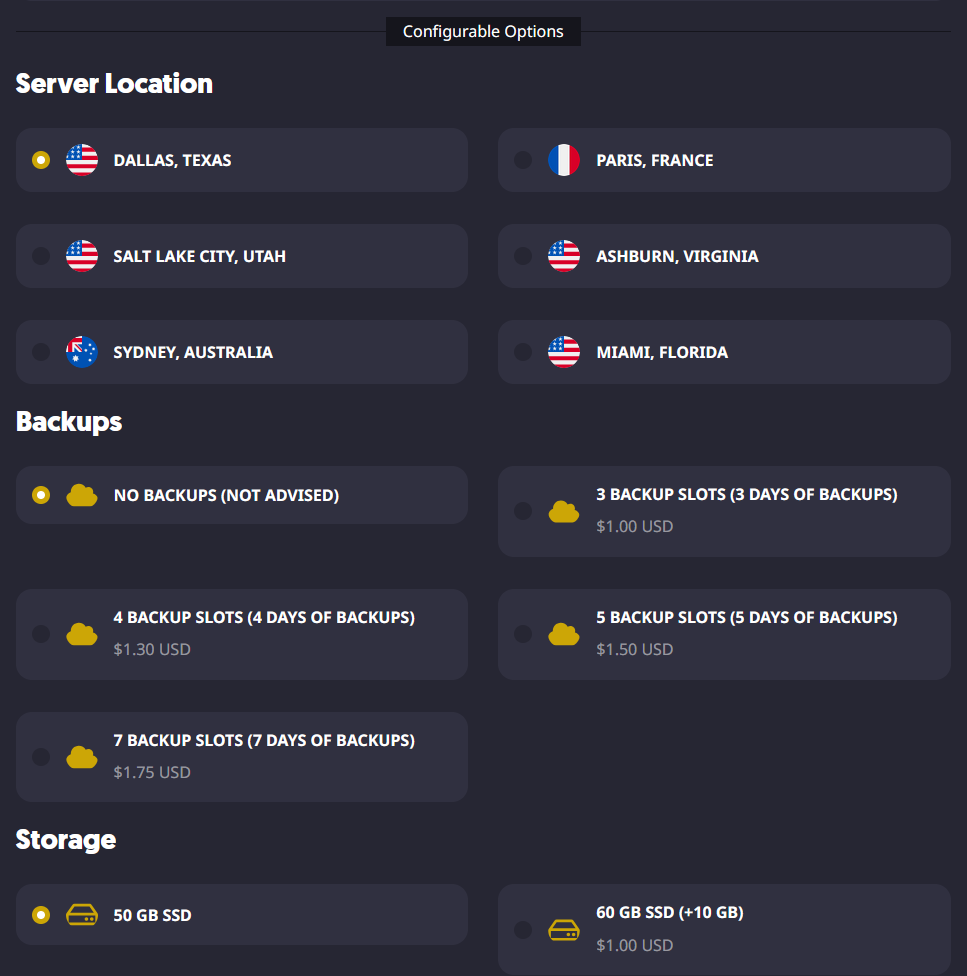Click the Australian flag icon for Sydney
967x976 pixels.
click(x=82, y=352)
